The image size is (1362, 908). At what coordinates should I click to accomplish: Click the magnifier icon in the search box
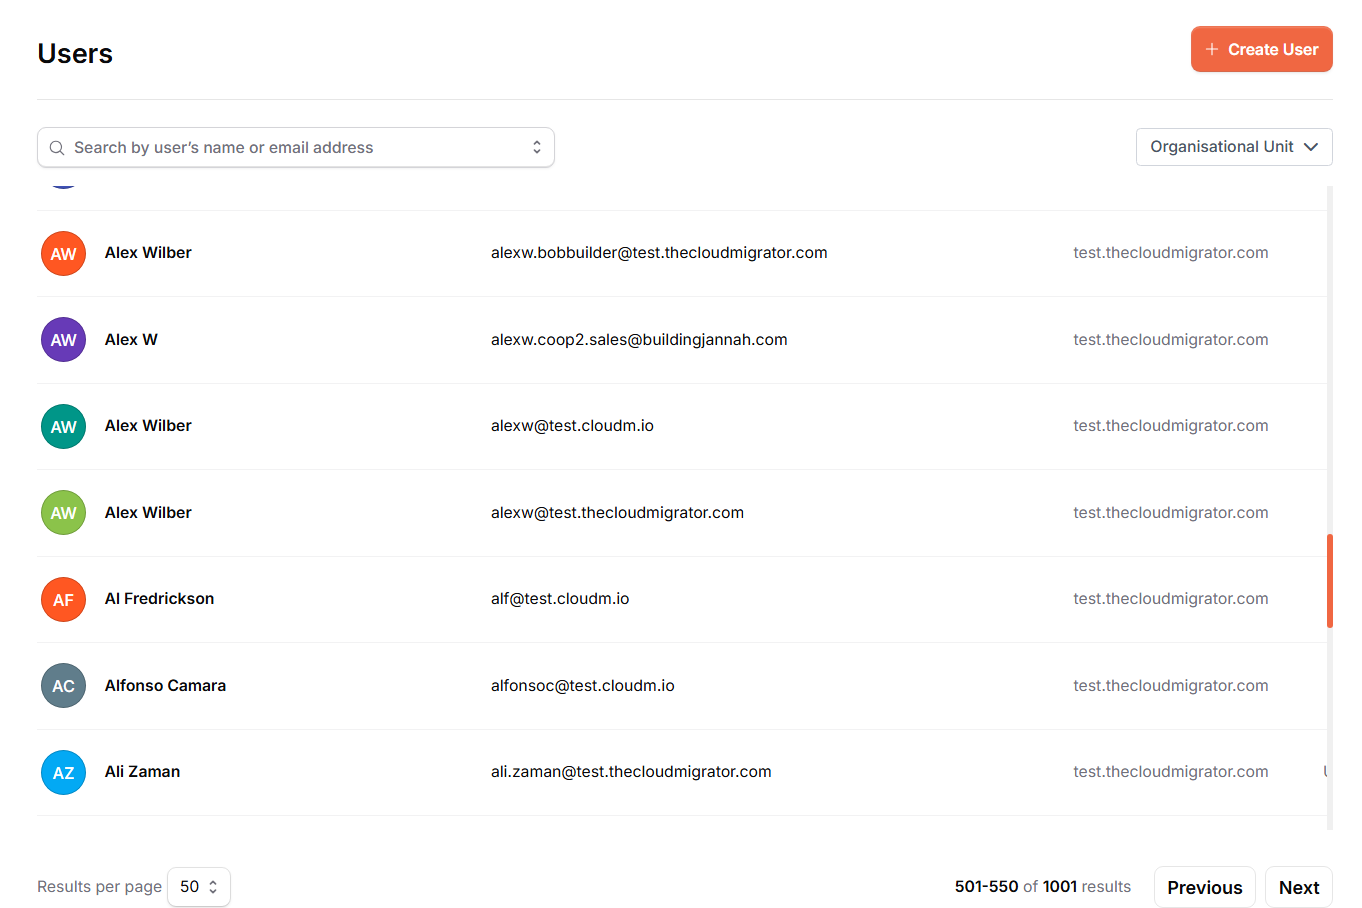(57, 148)
